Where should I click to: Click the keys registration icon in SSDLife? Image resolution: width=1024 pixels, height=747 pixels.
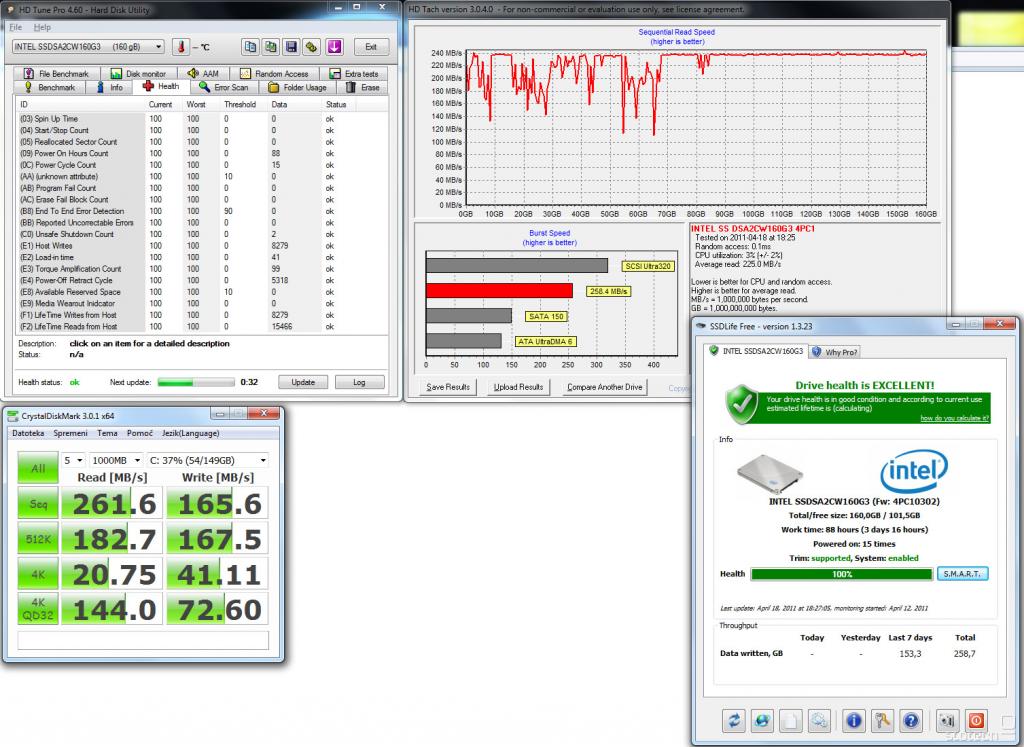[x=882, y=720]
